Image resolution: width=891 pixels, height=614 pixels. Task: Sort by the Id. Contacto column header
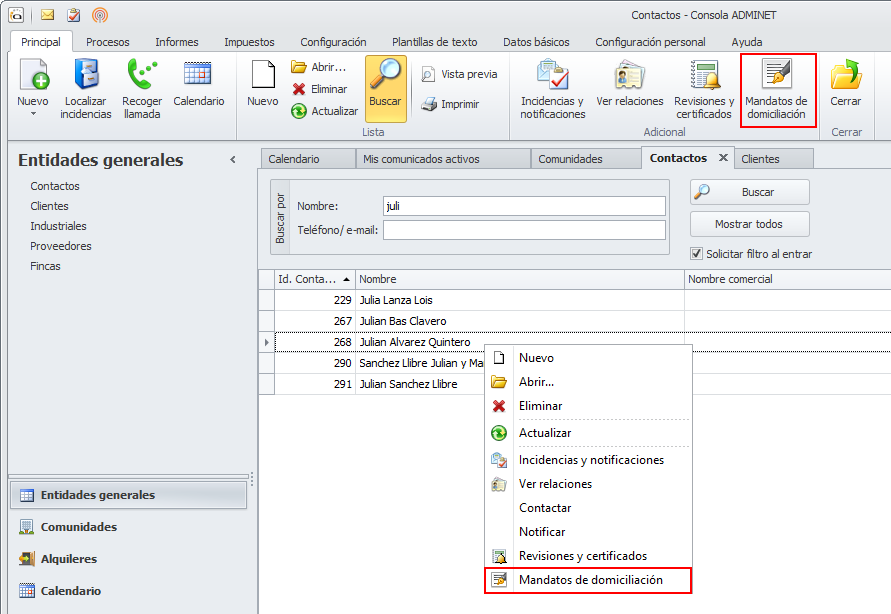[313, 279]
